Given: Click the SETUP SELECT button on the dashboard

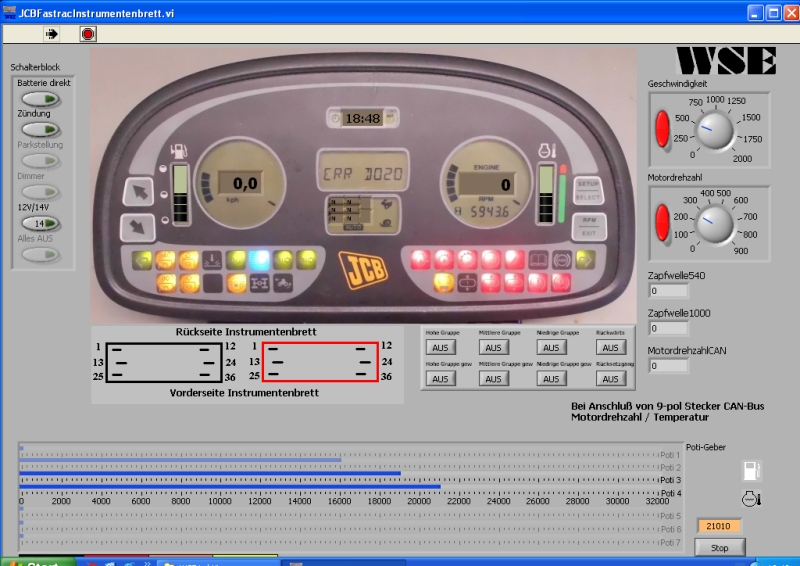Looking at the screenshot, I should [x=588, y=190].
